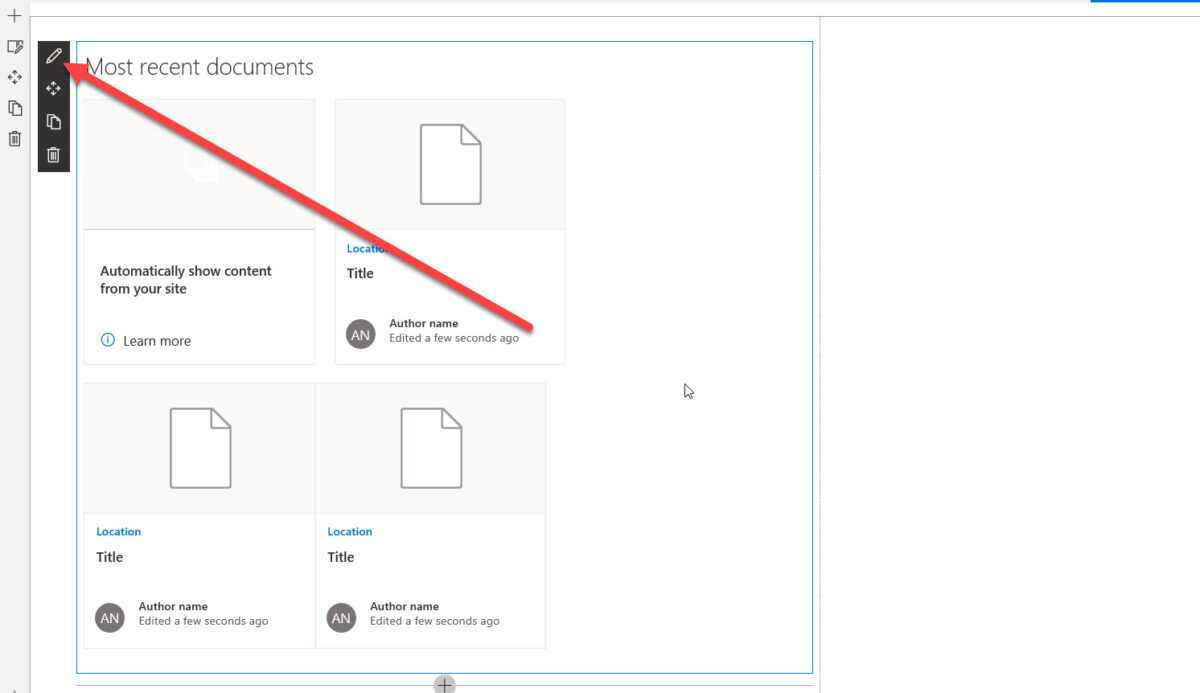Click the info icon beside Learn more
1200x693 pixels.
(107, 340)
